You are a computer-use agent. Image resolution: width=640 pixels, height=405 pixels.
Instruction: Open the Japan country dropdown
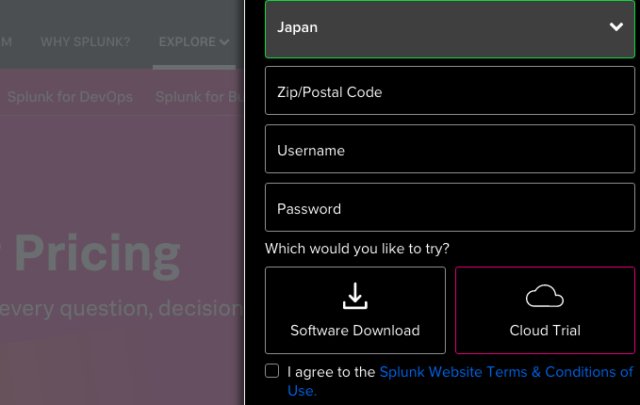(x=450, y=28)
